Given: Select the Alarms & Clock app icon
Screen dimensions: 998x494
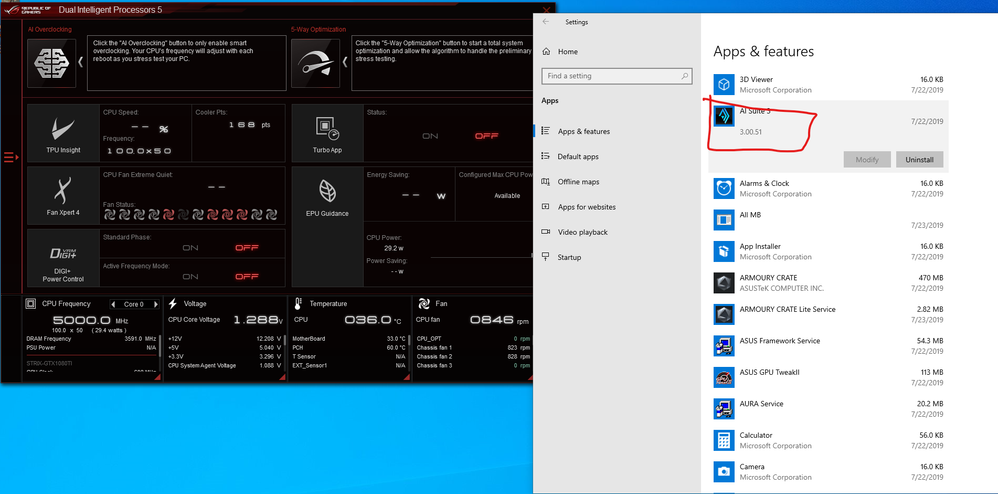Looking at the screenshot, I should [724, 188].
